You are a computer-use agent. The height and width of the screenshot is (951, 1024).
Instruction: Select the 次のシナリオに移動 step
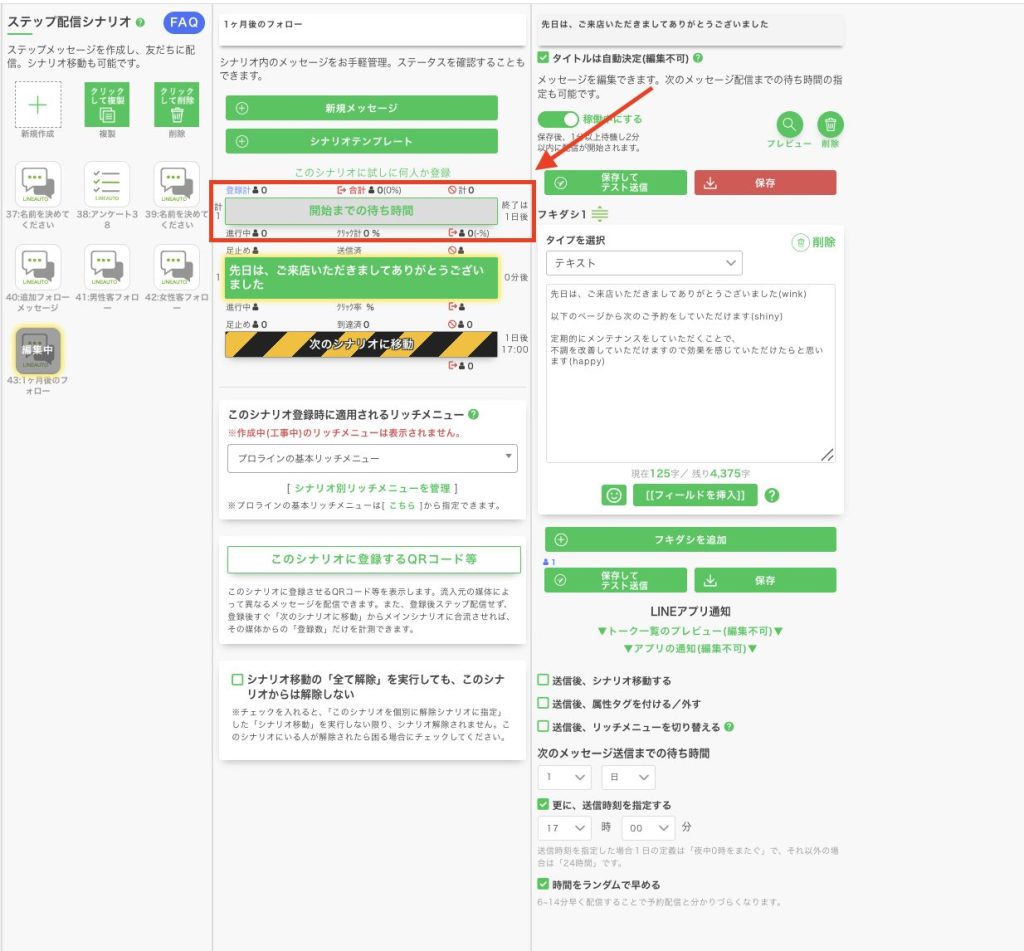pos(361,344)
